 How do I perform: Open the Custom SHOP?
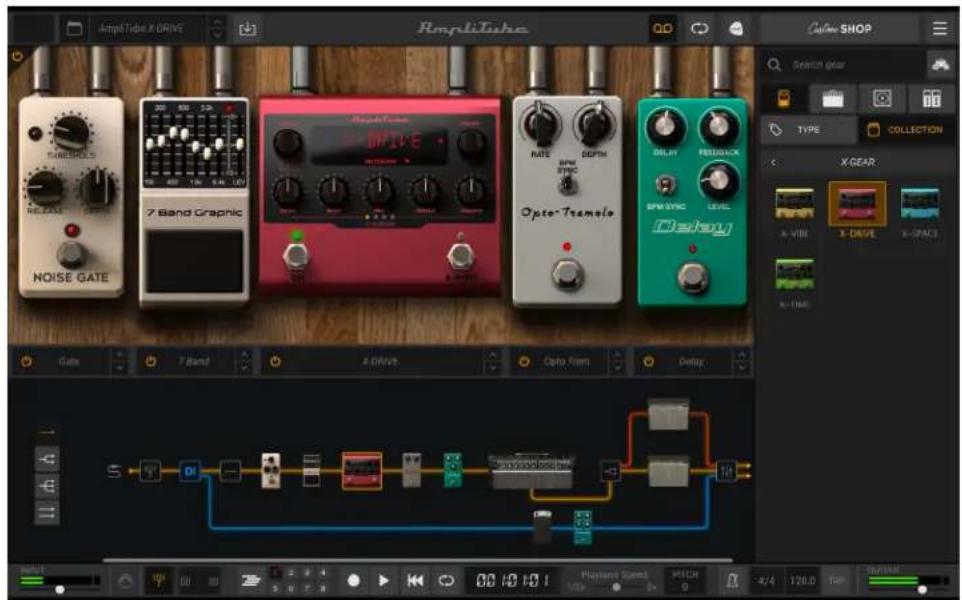tap(839, 29)
